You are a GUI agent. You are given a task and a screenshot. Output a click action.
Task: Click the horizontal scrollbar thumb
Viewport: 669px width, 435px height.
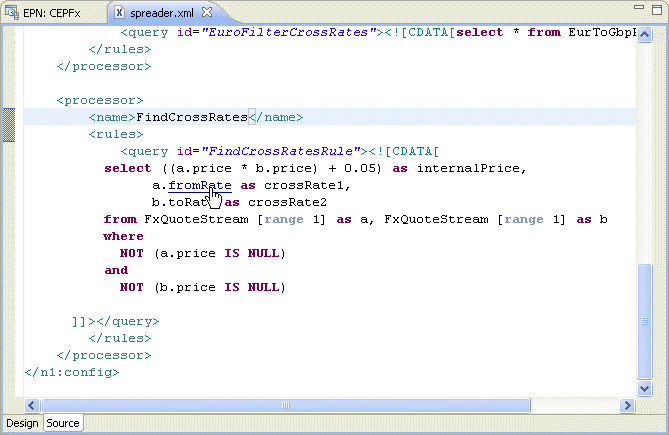[286, 405]
